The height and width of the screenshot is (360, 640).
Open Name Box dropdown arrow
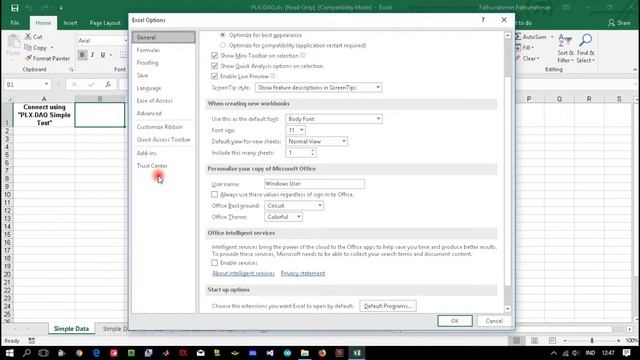[x=46, y=84]
